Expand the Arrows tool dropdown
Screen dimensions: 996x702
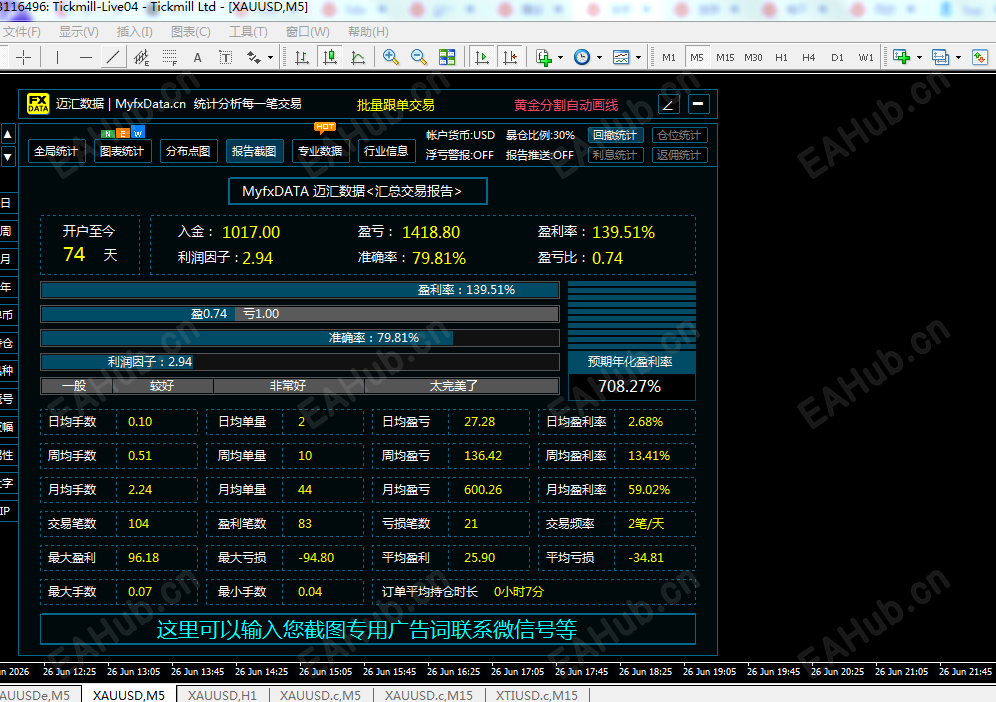click(x=271, y=58)
